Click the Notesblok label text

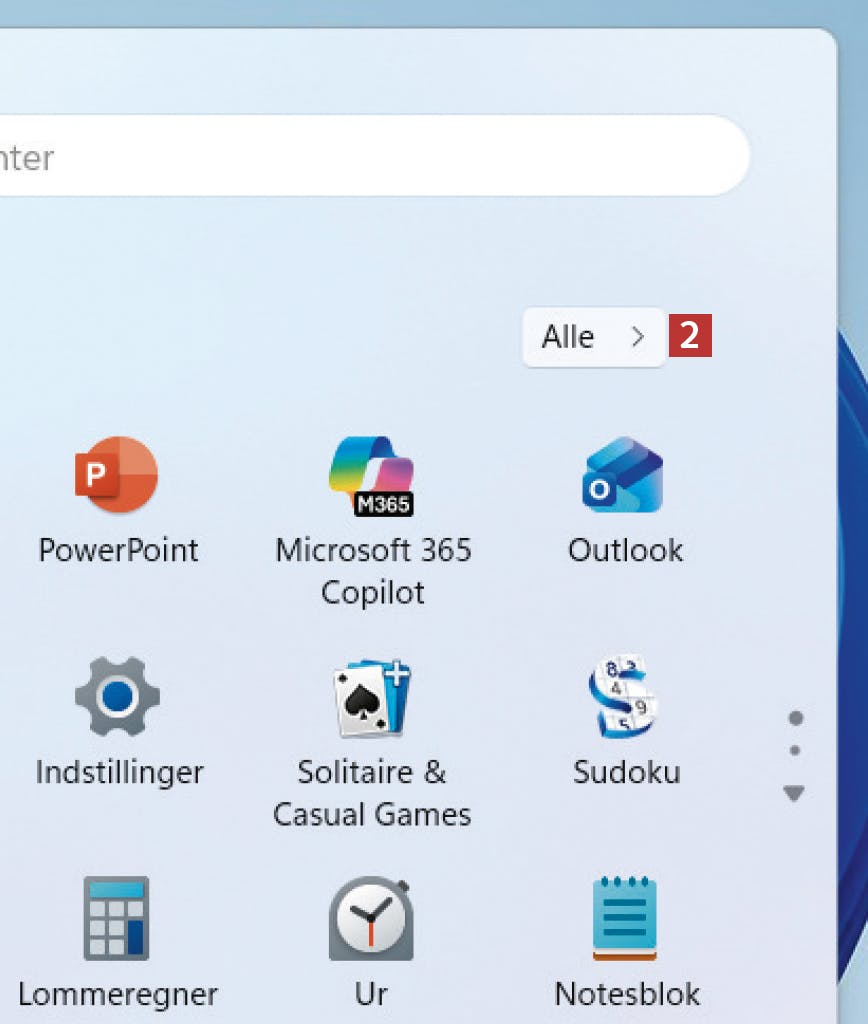627,994
